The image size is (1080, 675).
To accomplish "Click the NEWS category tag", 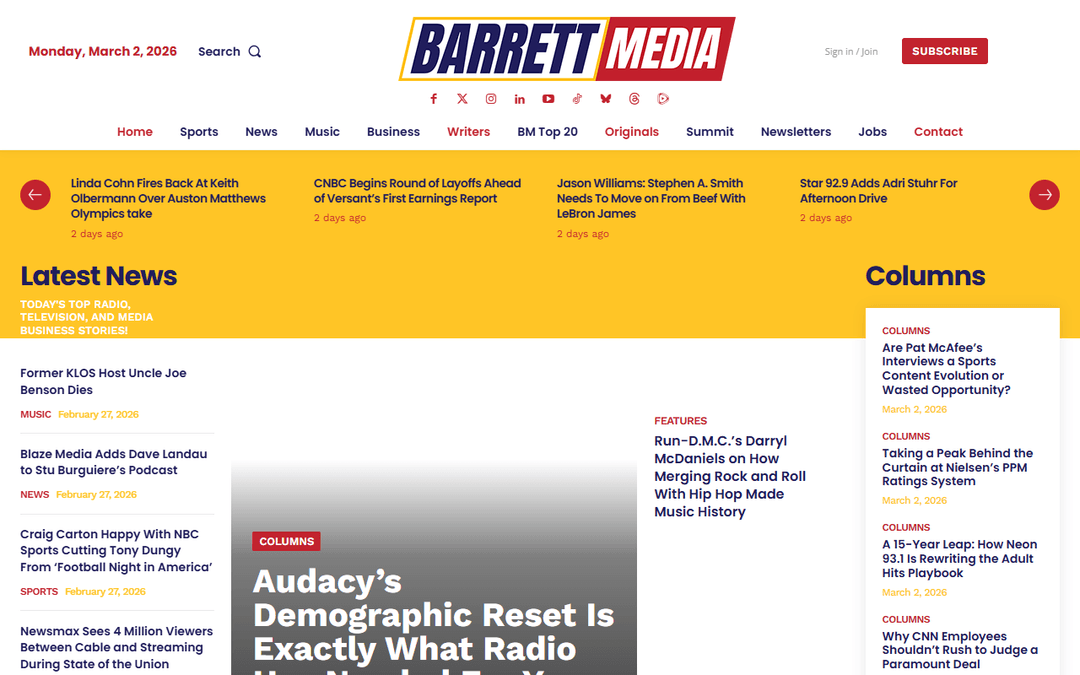I will click(34, 495).
